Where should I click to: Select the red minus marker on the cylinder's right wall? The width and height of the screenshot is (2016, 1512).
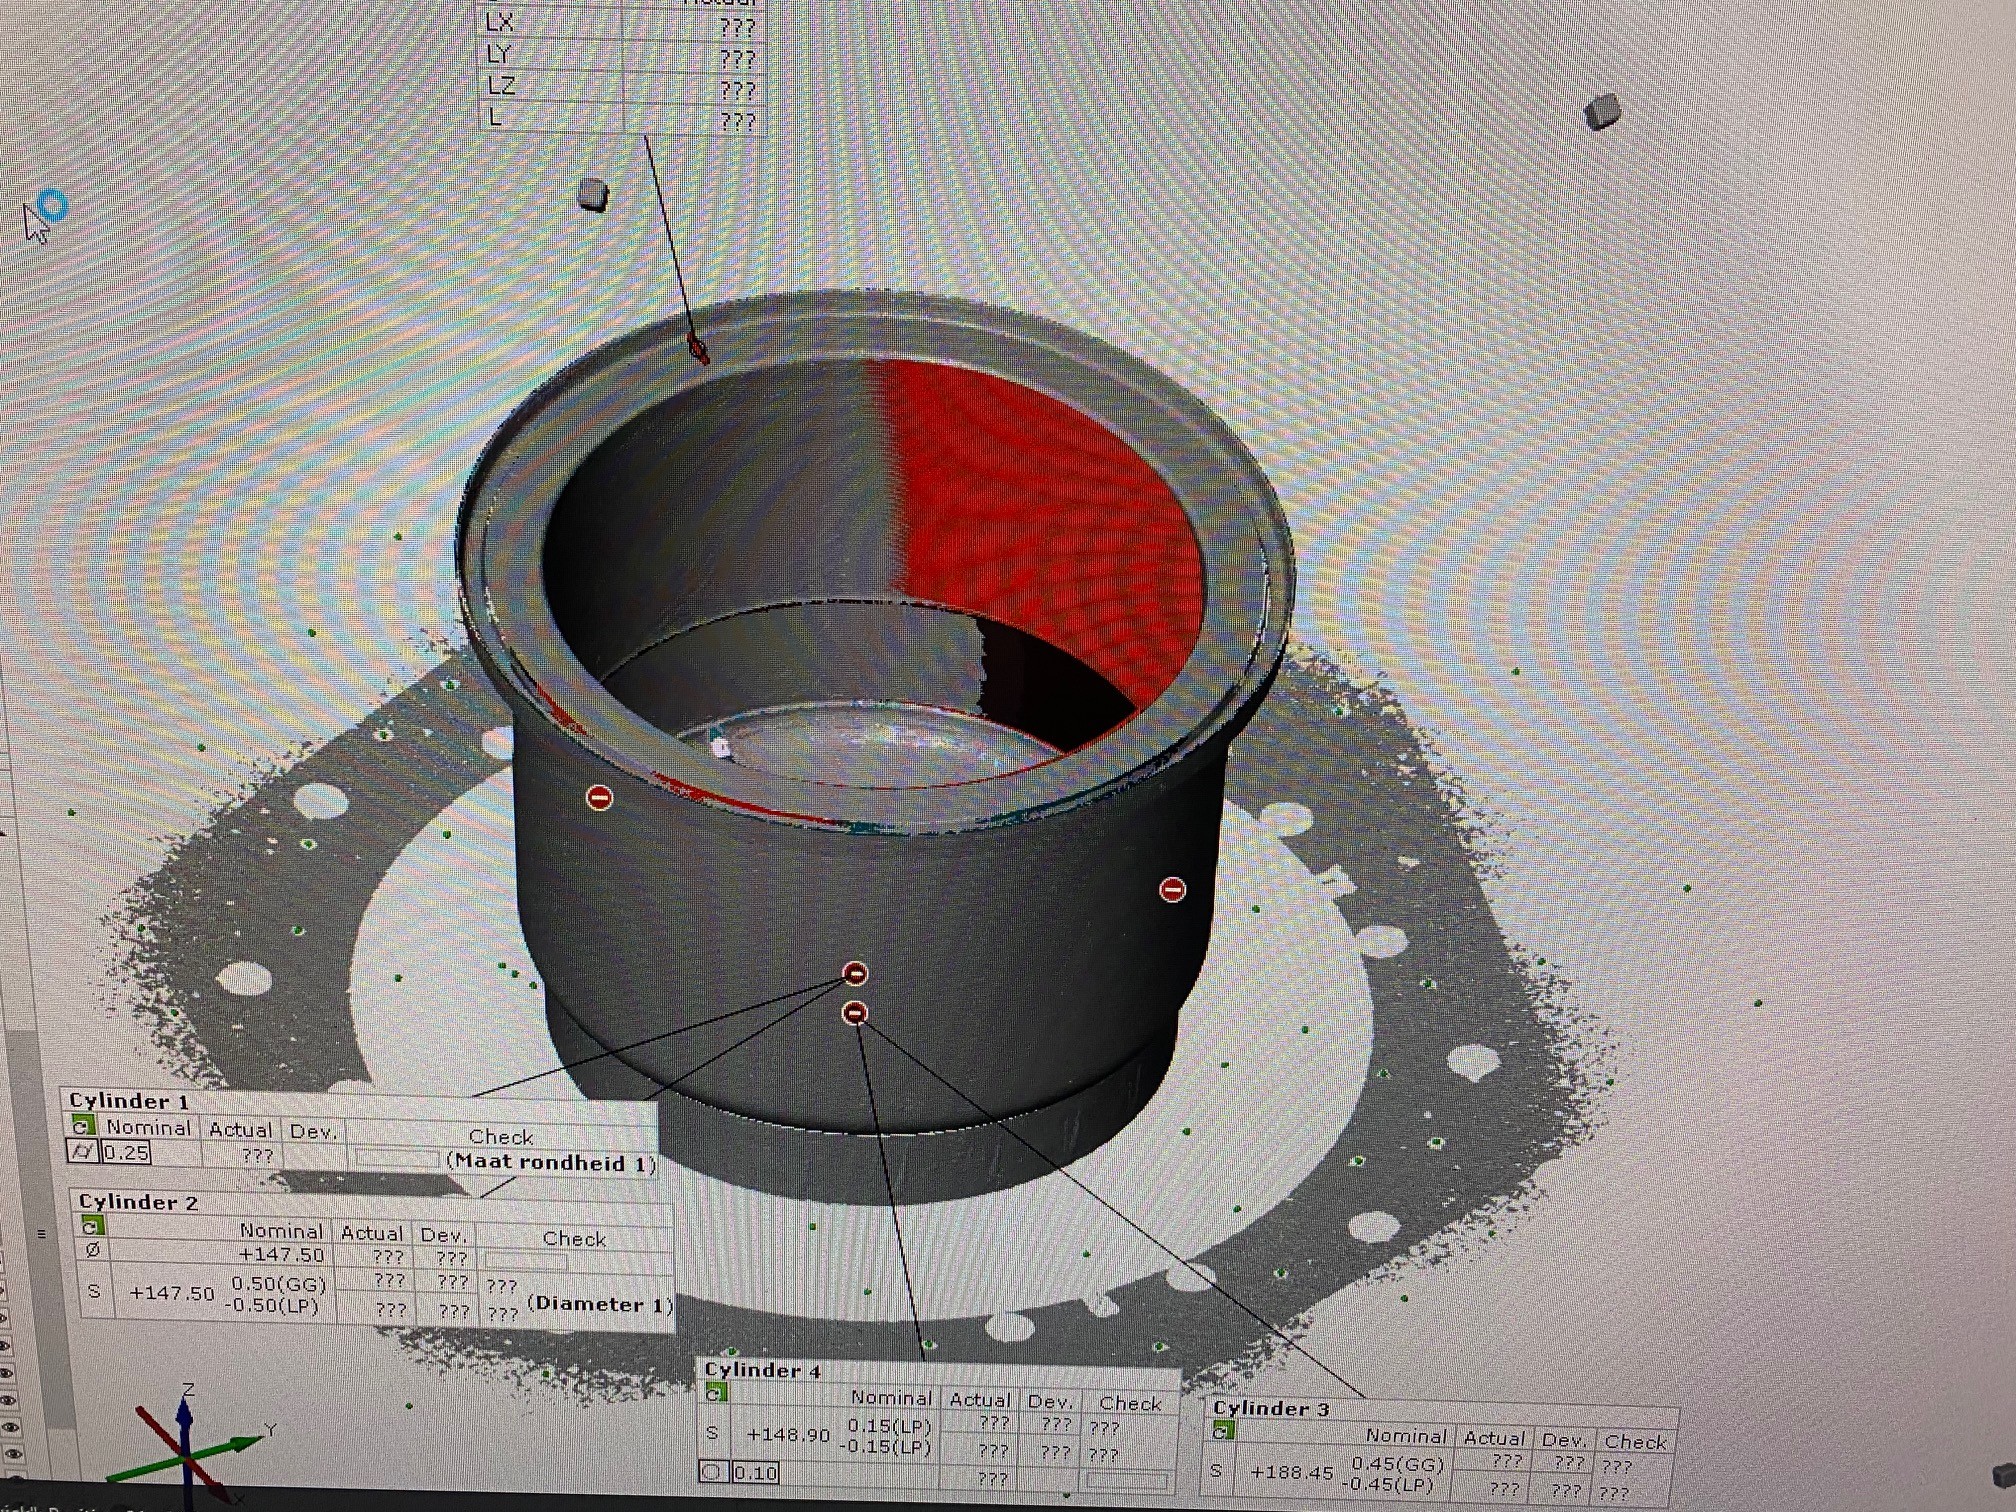tap(1172, 889)
